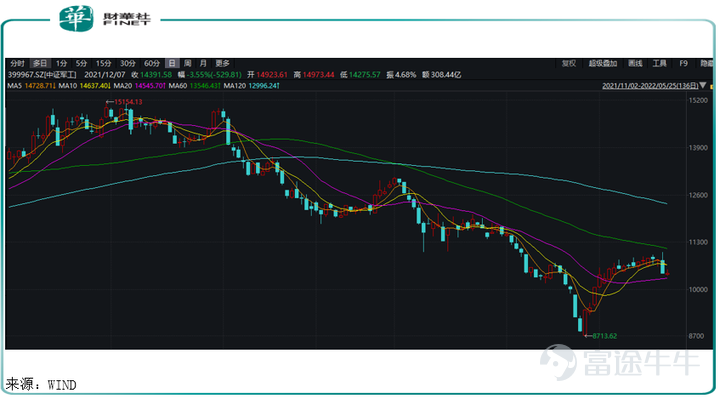Switch chart to 60分 interval
Image resolution: width=720 pixels, height=399 pixels.
click(152, 63)
